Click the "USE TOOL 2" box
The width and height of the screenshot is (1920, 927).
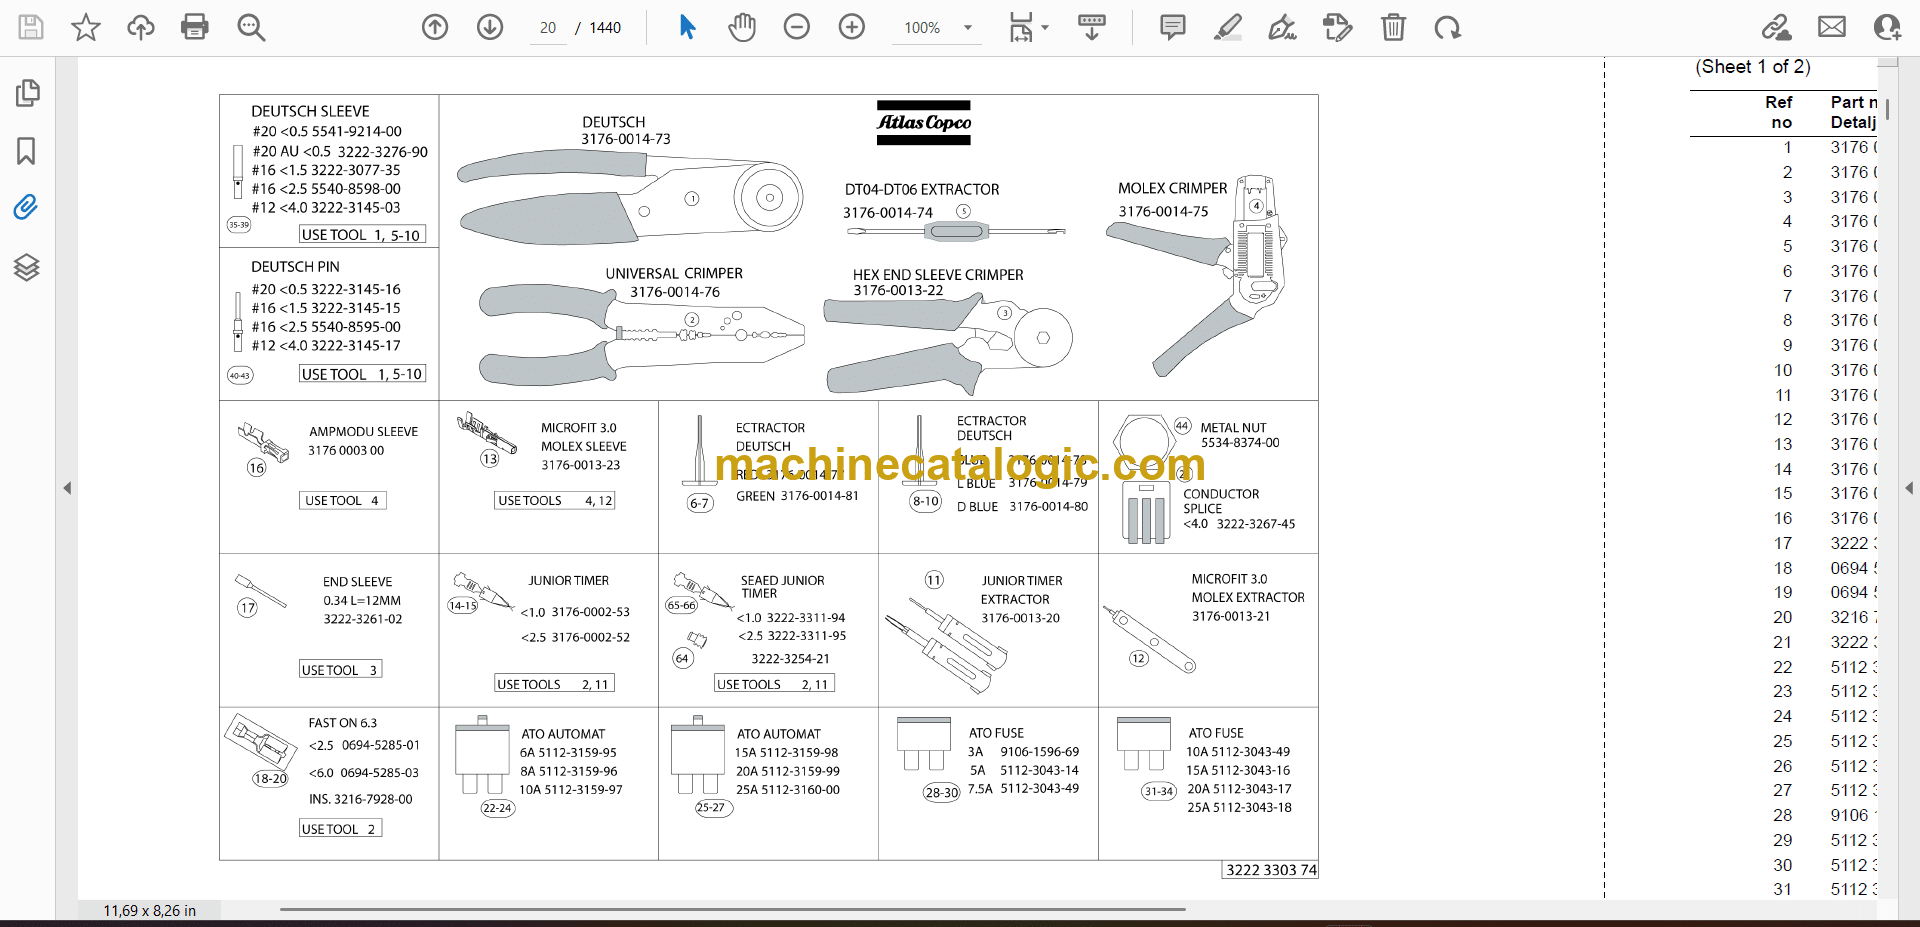(x=340, y=829)
